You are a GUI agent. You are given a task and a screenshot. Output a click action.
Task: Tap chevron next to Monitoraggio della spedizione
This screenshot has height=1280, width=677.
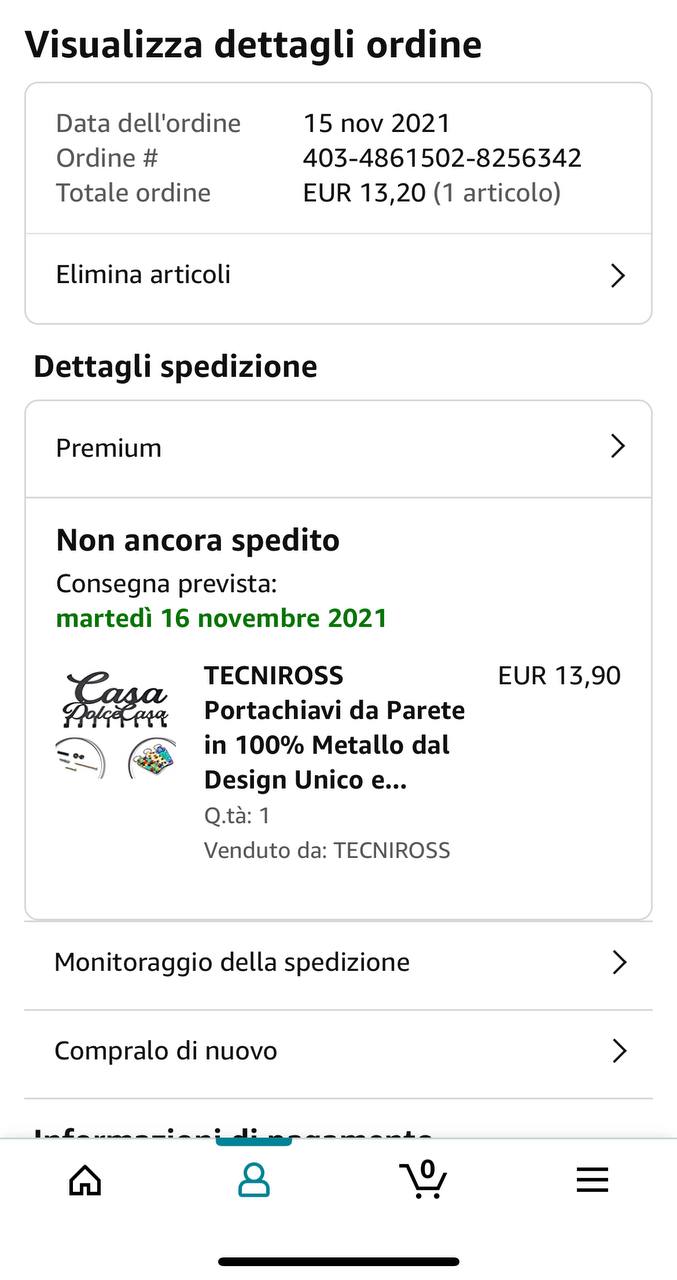(x=619, y=962)
